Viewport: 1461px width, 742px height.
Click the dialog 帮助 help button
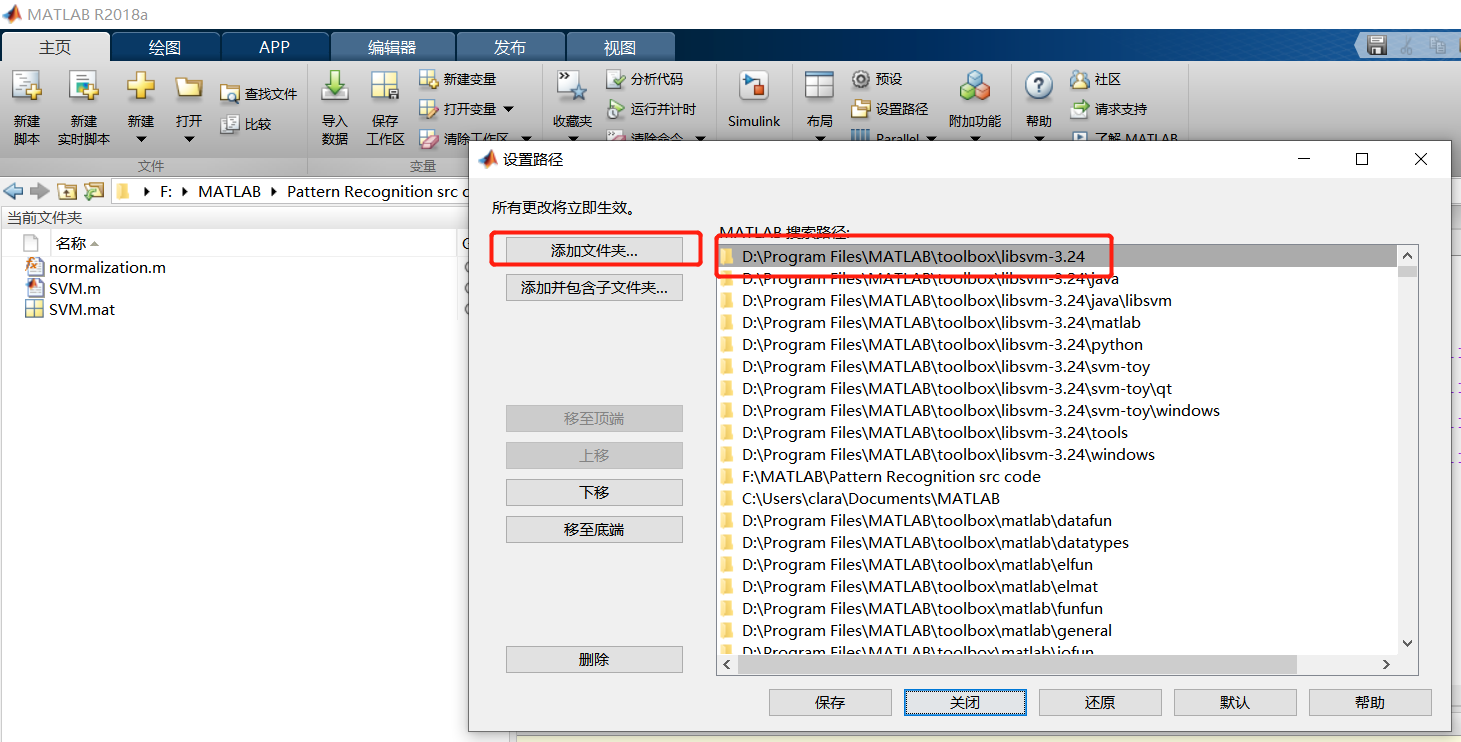(x=1370, y=702)
